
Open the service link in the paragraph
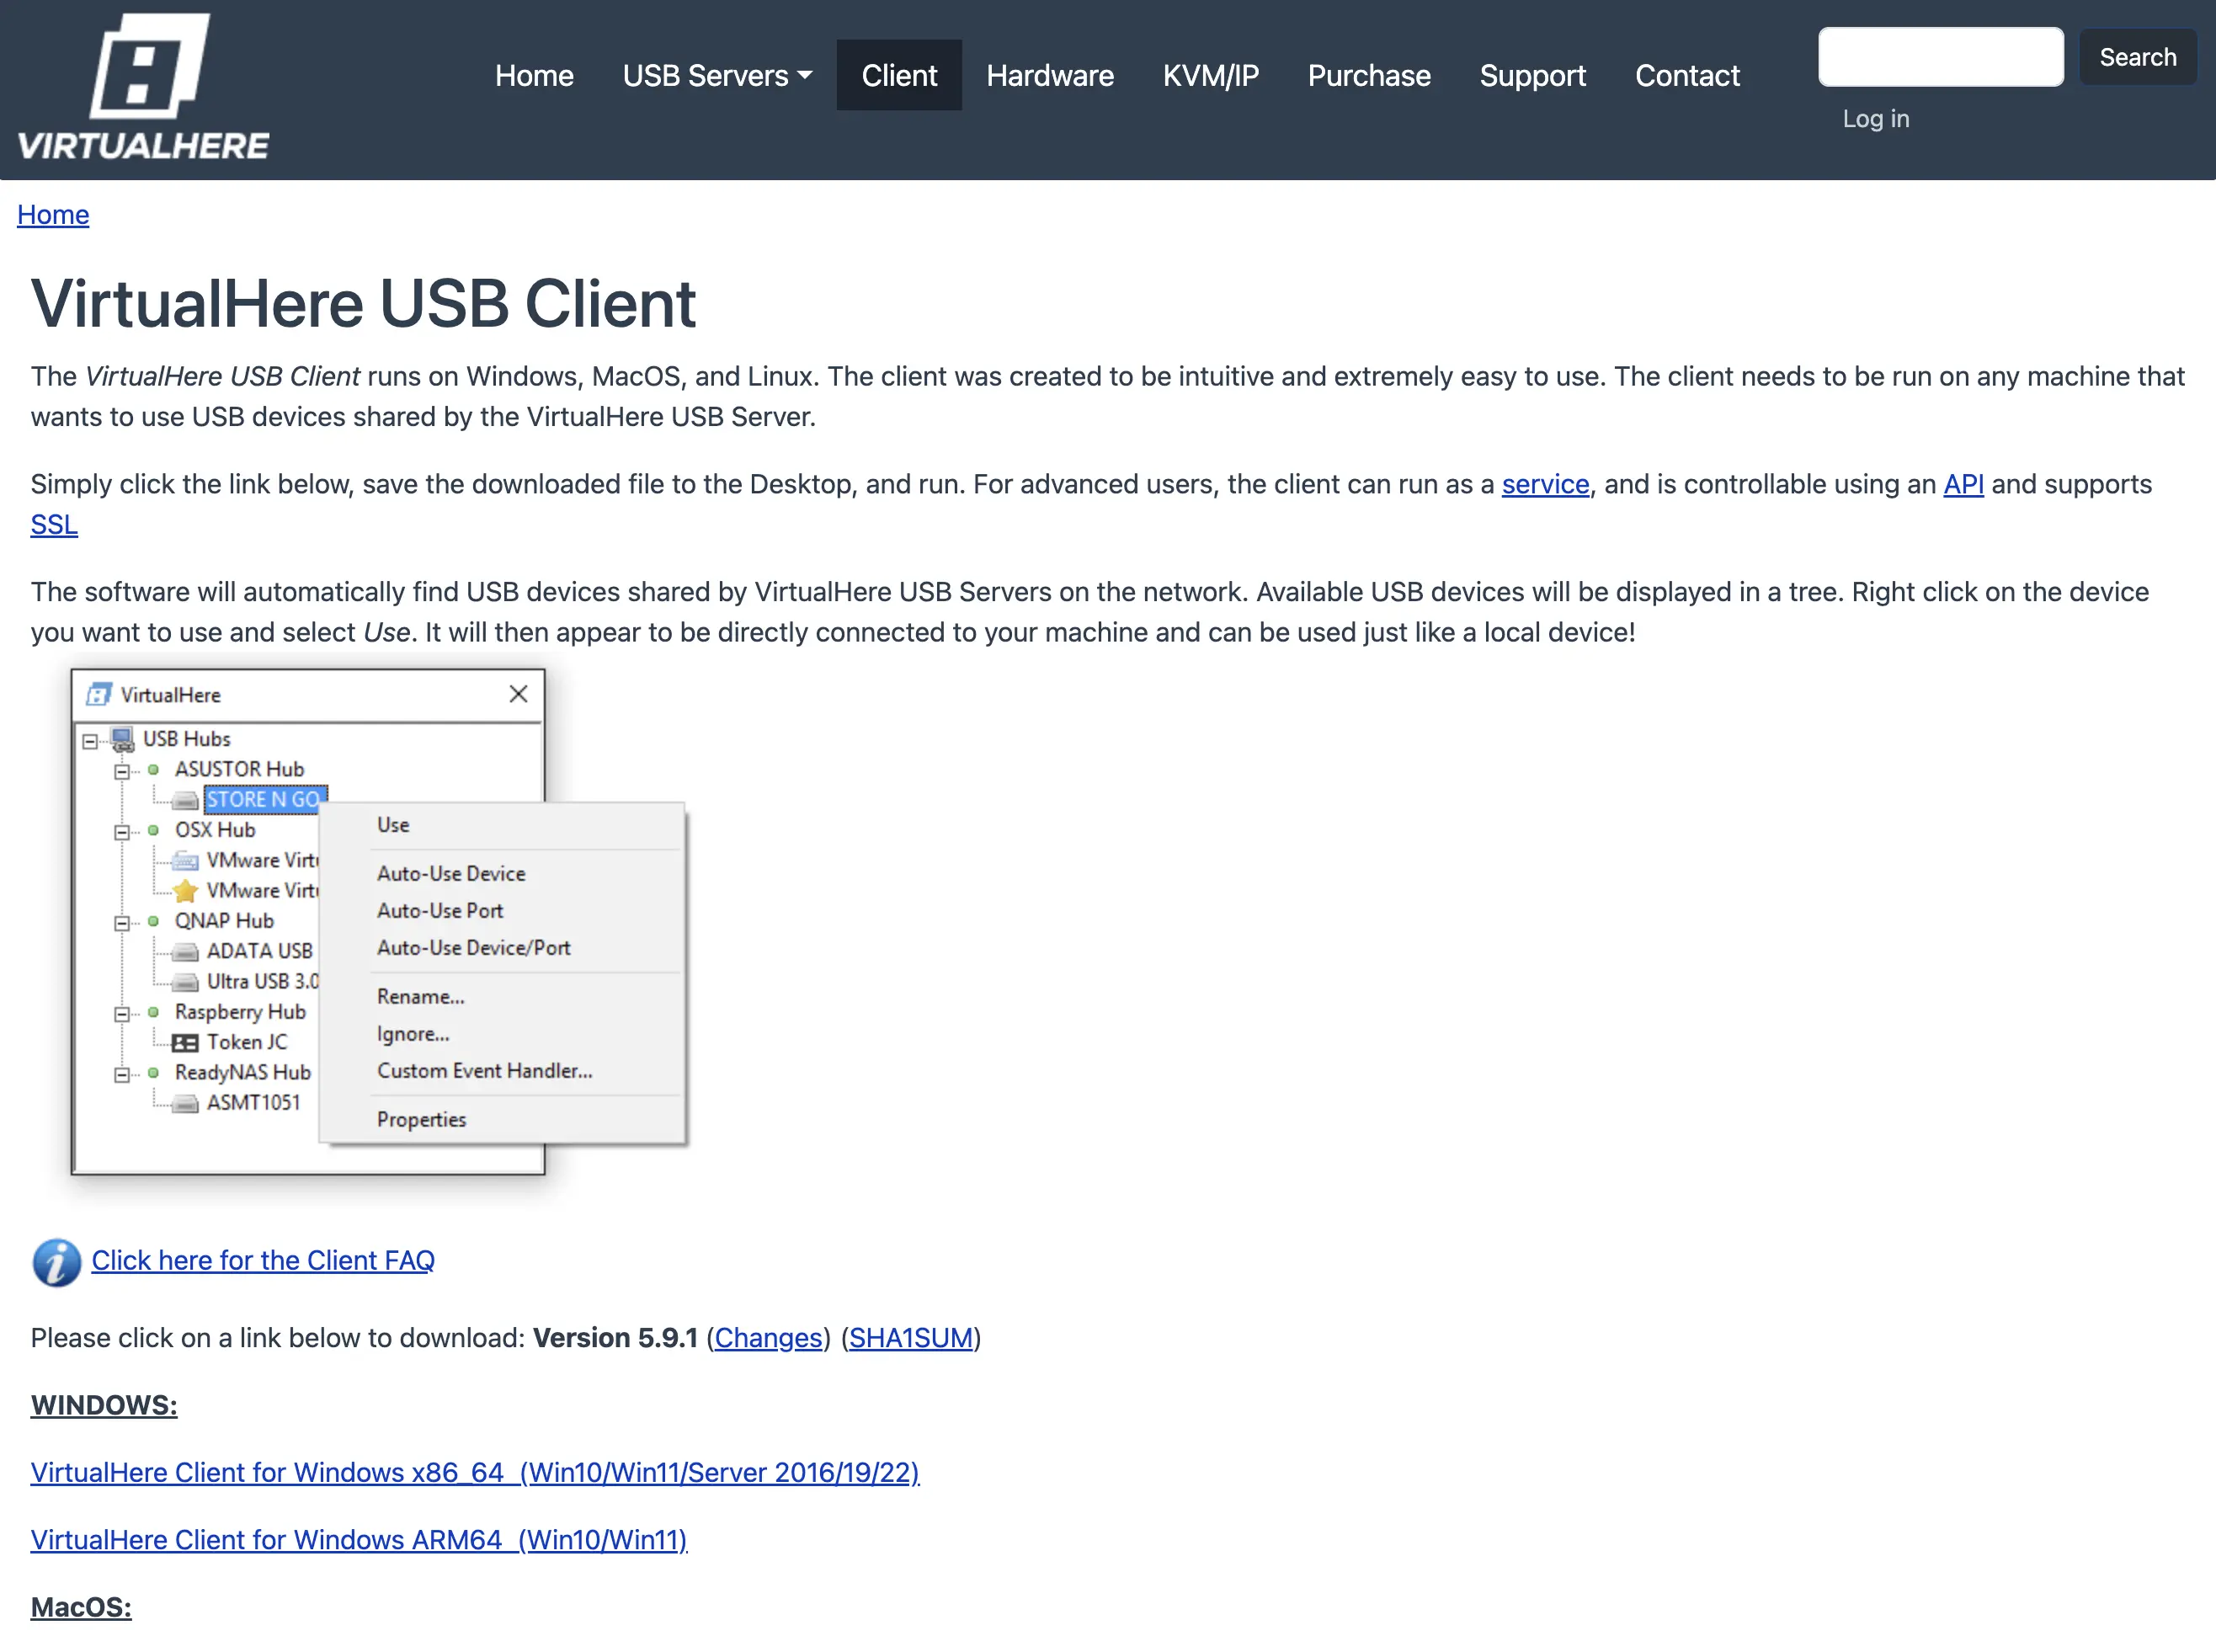pyautogui.click(x=1545, y=485)
